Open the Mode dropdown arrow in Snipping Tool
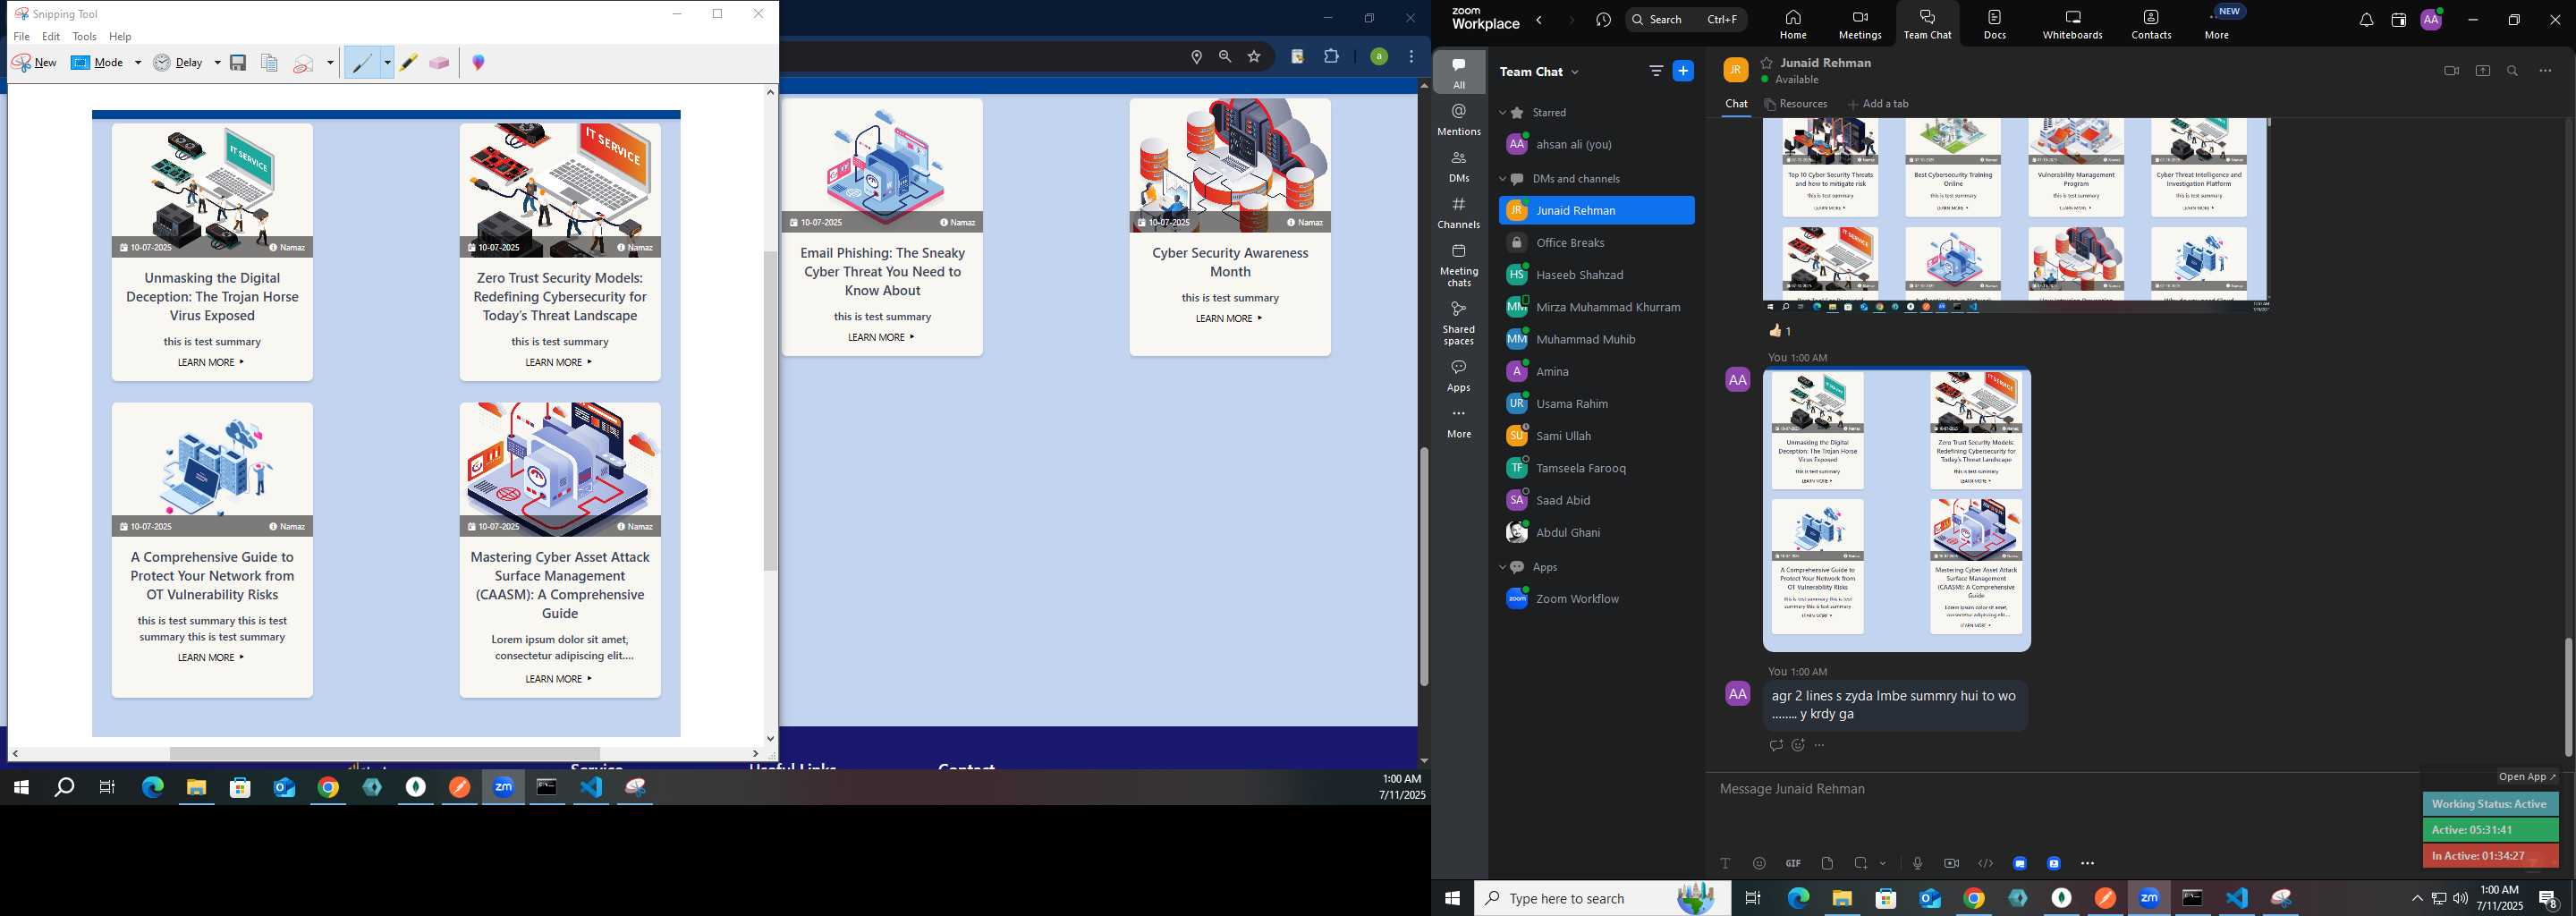Screen dimensions: 2576x916 [138, 63]
